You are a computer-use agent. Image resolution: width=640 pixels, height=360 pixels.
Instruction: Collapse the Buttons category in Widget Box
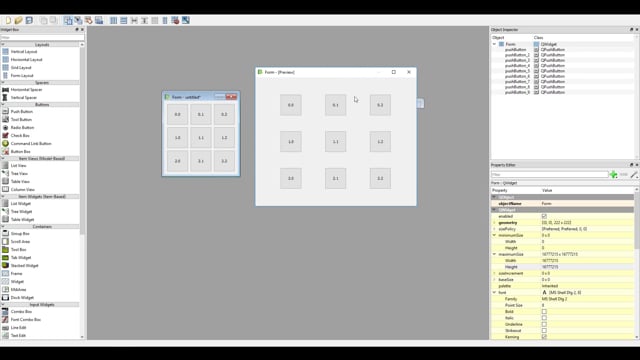(x=3, y=104)
